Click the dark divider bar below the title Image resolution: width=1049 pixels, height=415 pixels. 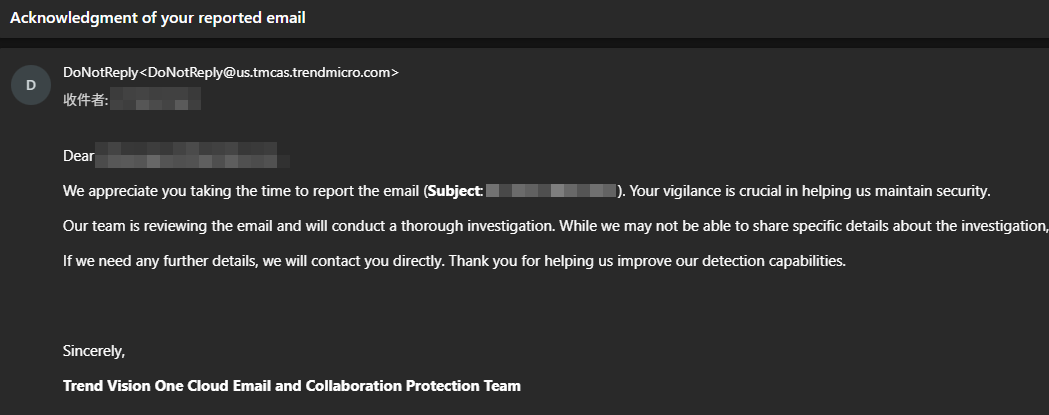(524, 42)
